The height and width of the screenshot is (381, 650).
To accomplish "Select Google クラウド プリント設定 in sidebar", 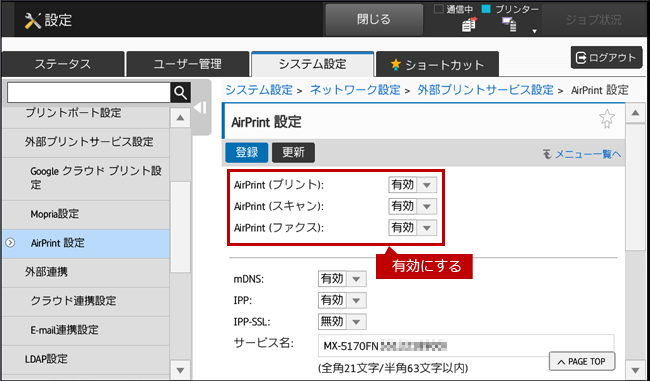I will pyautogui.click(x=86, y=179).
